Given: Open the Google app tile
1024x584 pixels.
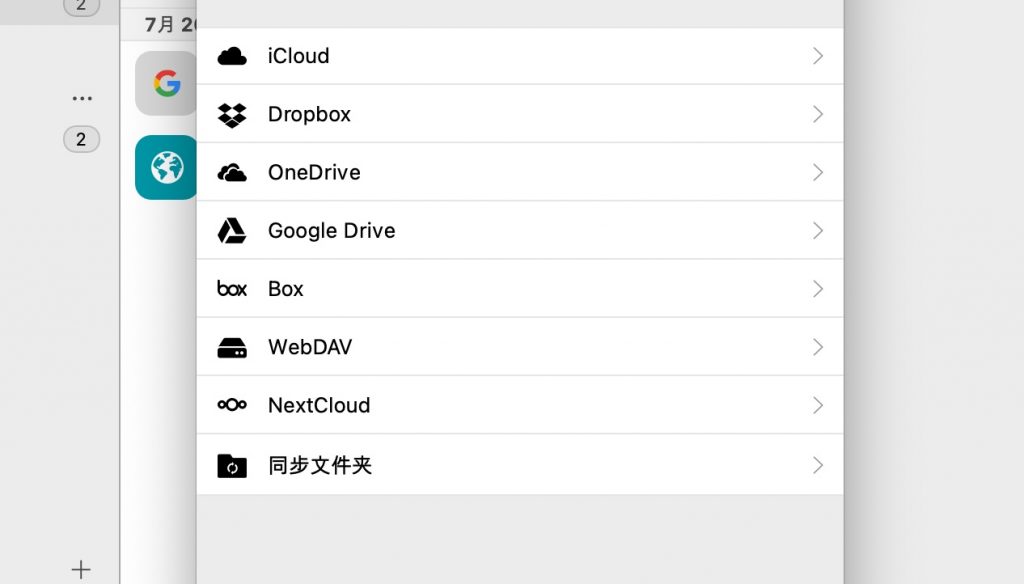Looking at the screenshot, I should pos(166,84).
